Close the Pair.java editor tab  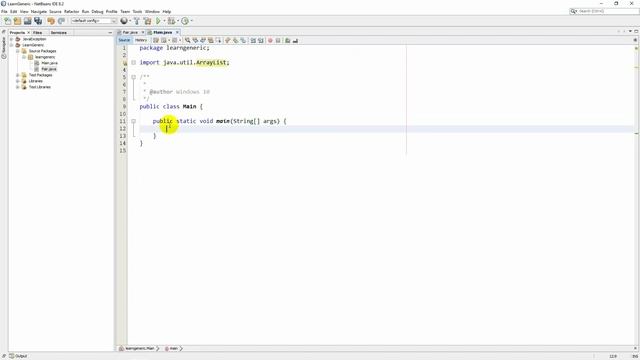click(142, 32)
